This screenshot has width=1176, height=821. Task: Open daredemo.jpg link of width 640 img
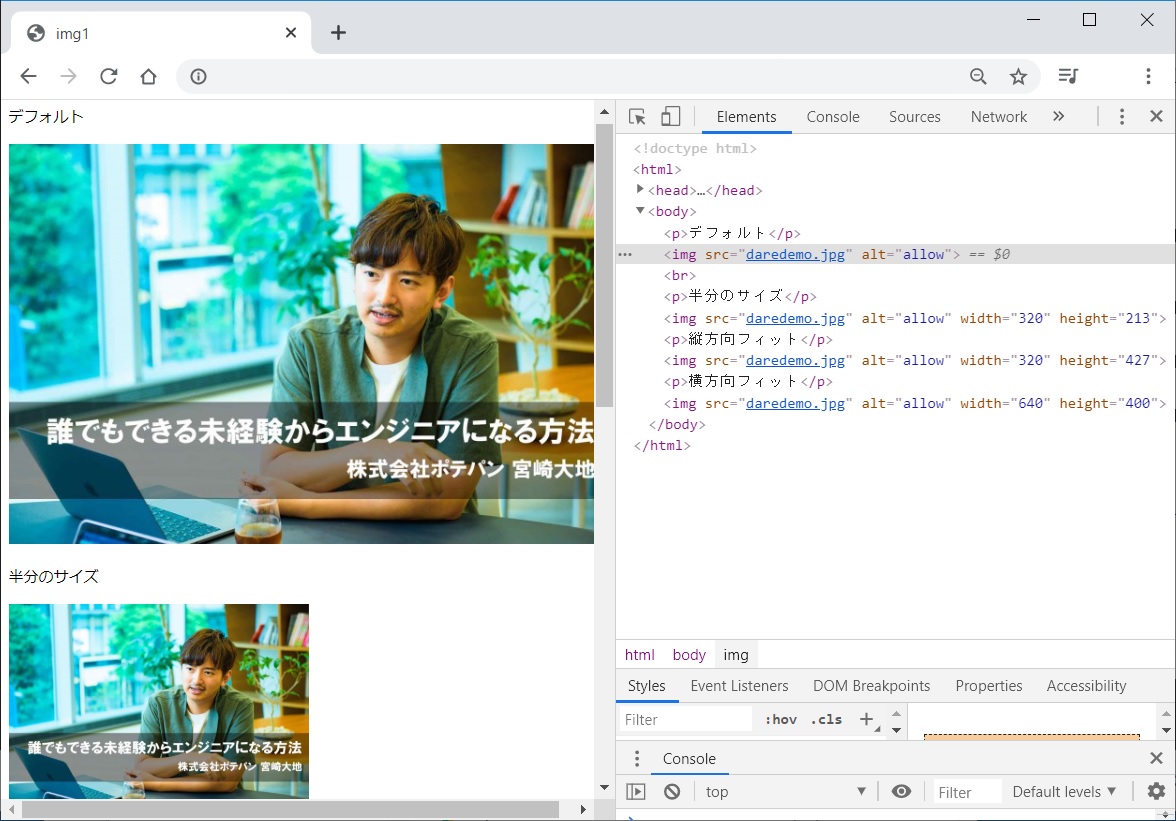pos(795,403)
